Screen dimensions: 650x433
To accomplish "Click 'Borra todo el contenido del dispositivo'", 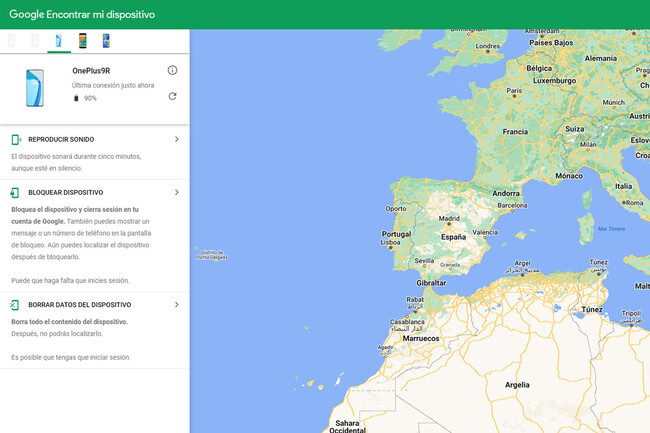I will (70, 322).
